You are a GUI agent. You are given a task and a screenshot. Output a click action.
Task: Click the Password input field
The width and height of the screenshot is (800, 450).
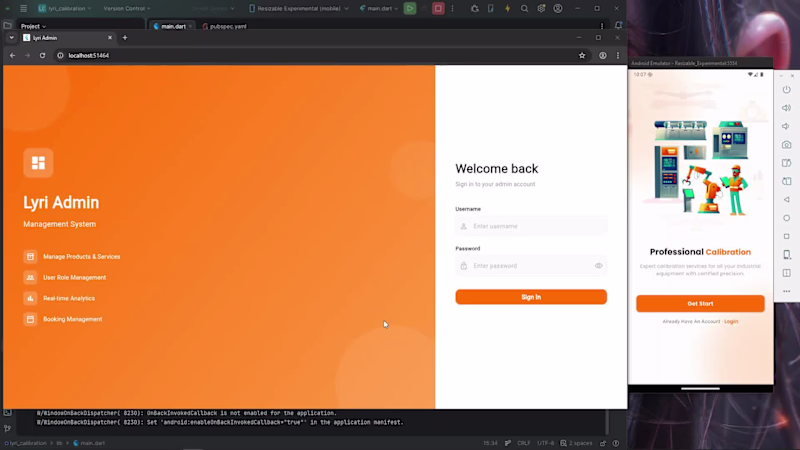click(531, 266)
